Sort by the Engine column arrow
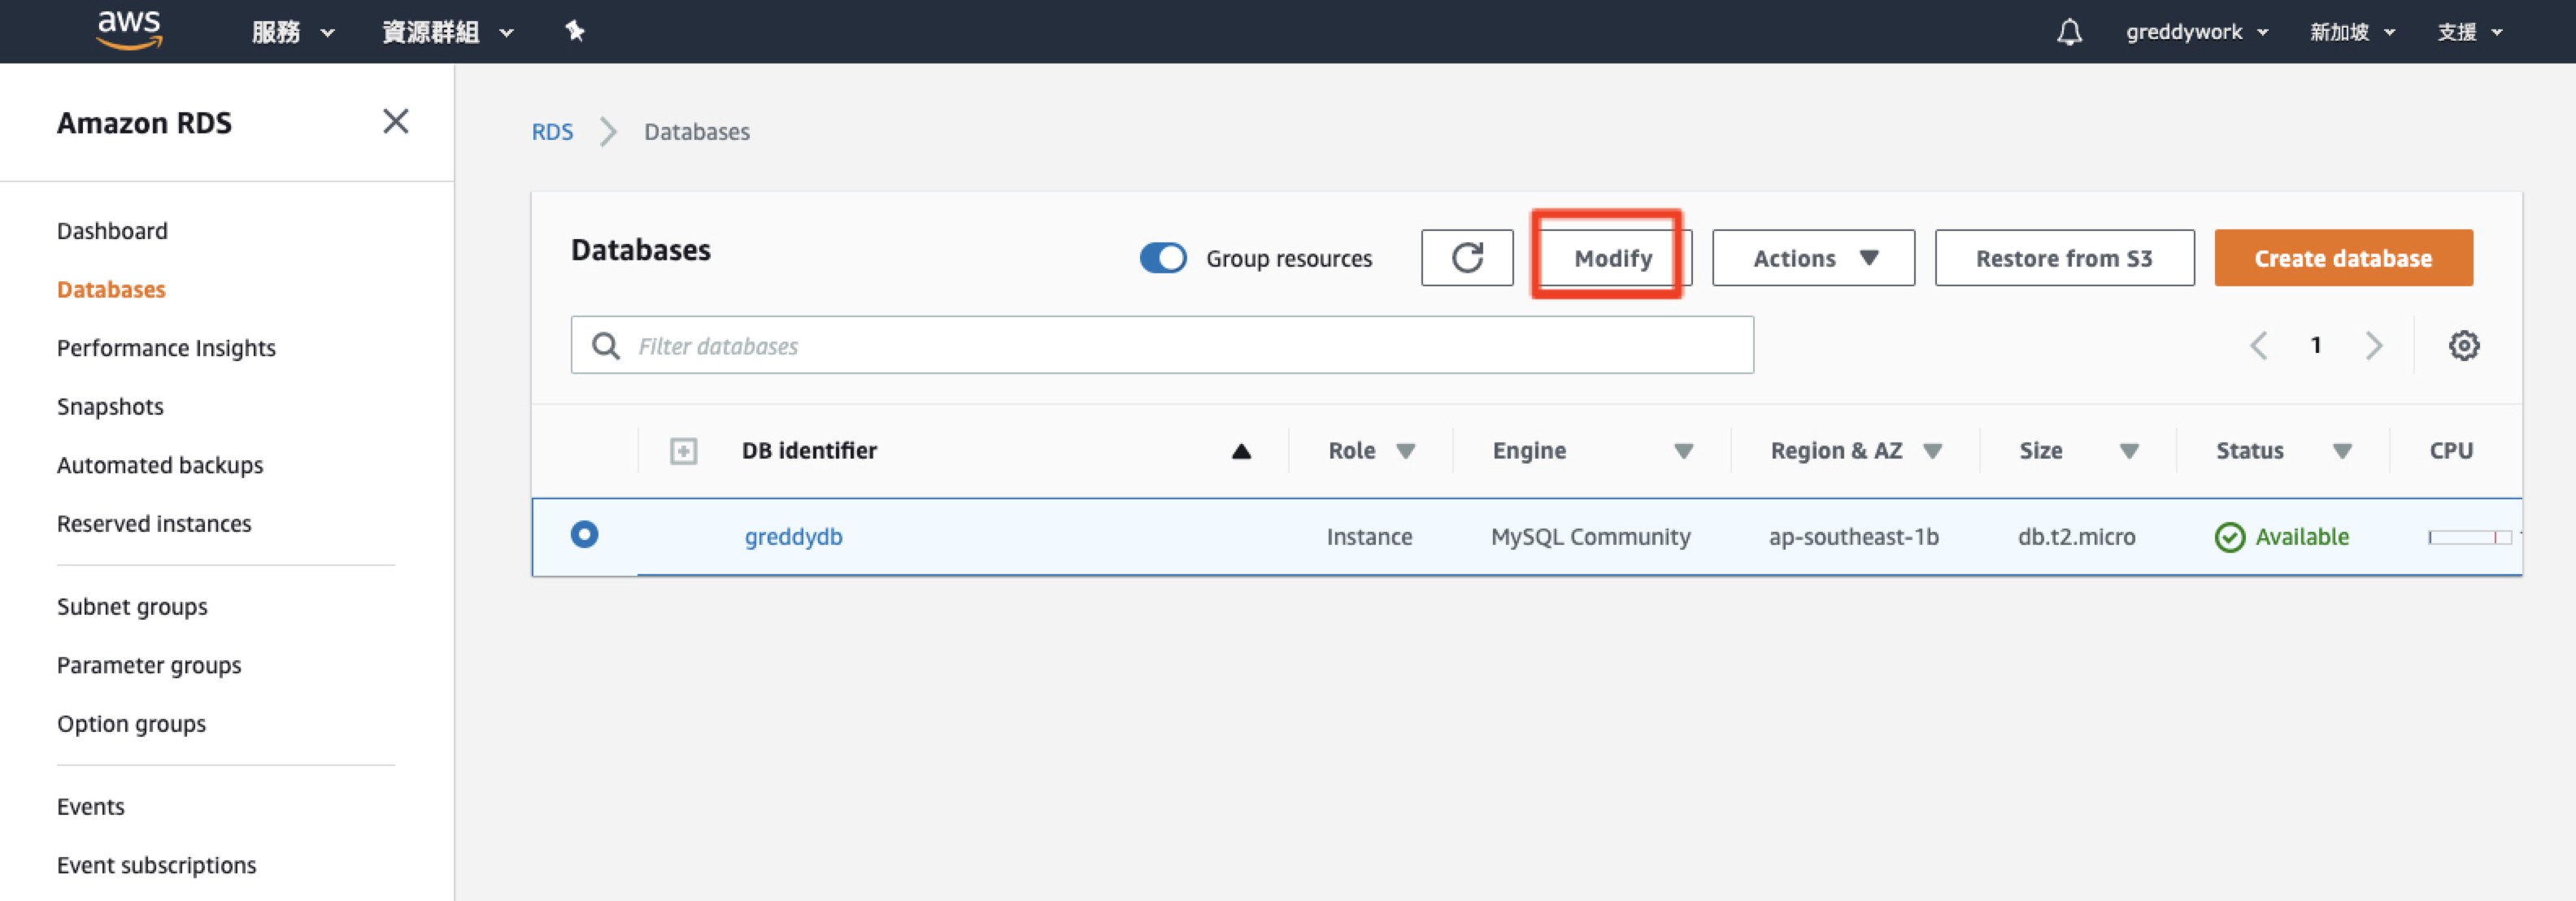Viewport: 2576px width, 901px height. pos(1684,451)
